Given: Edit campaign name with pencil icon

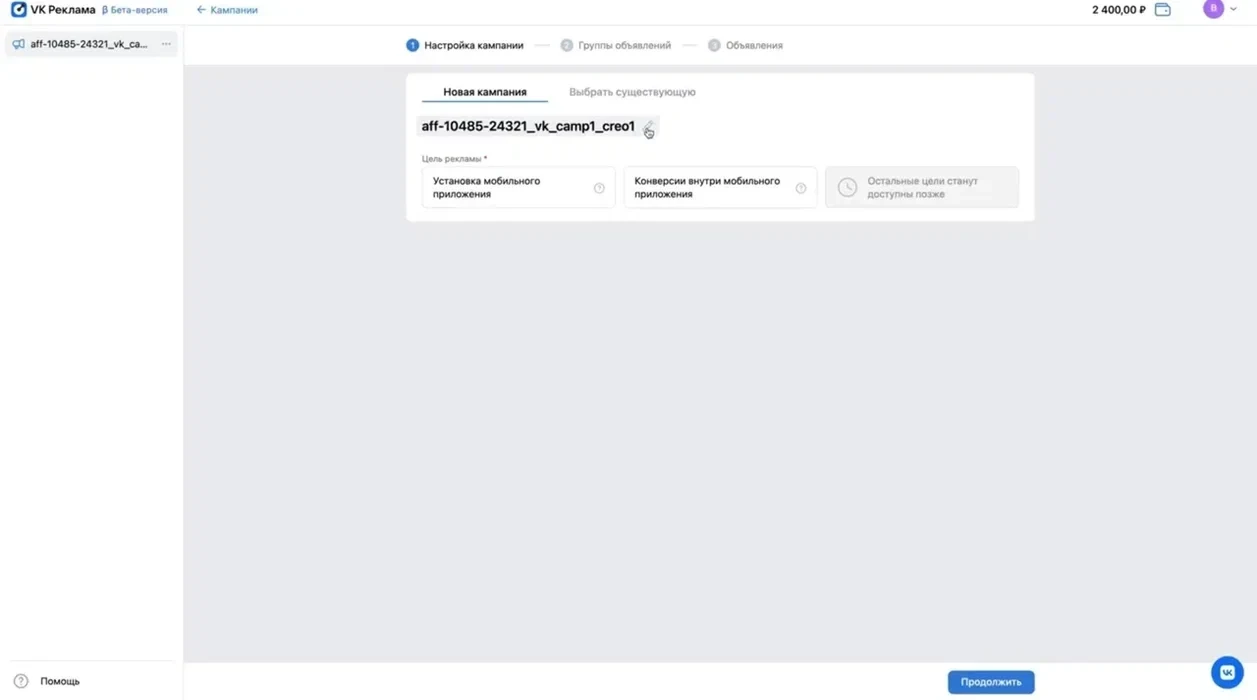Looking at the screenshot, I should click(648, 127).
